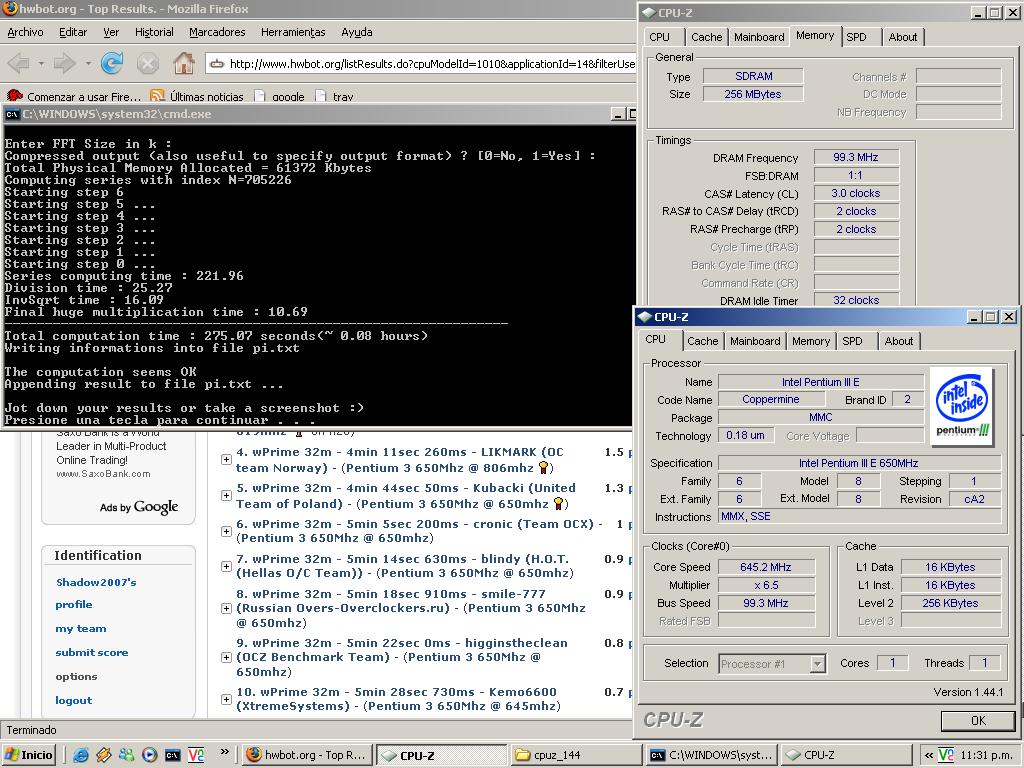
Task: Open the Ayuda menu
Action: click(x=357, y=32)
